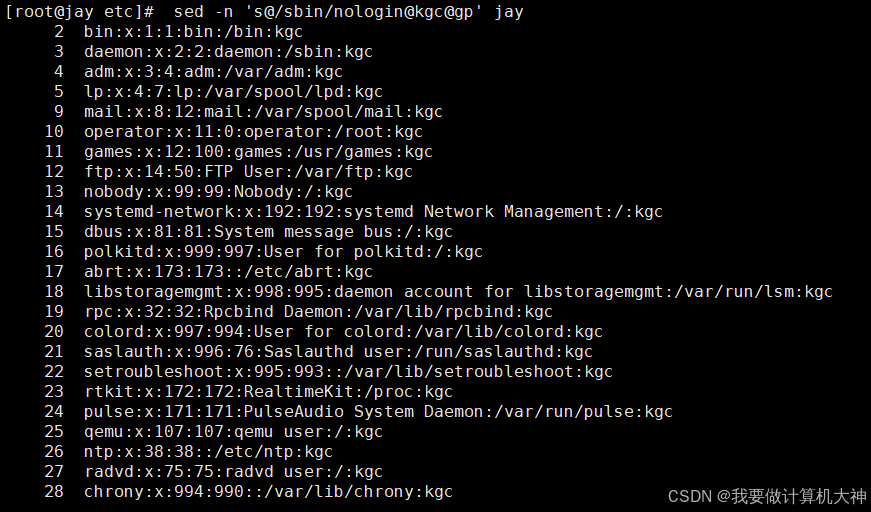
Task: Select the libstoragemgmt daemon account line
Action: [x=458, y=292]
